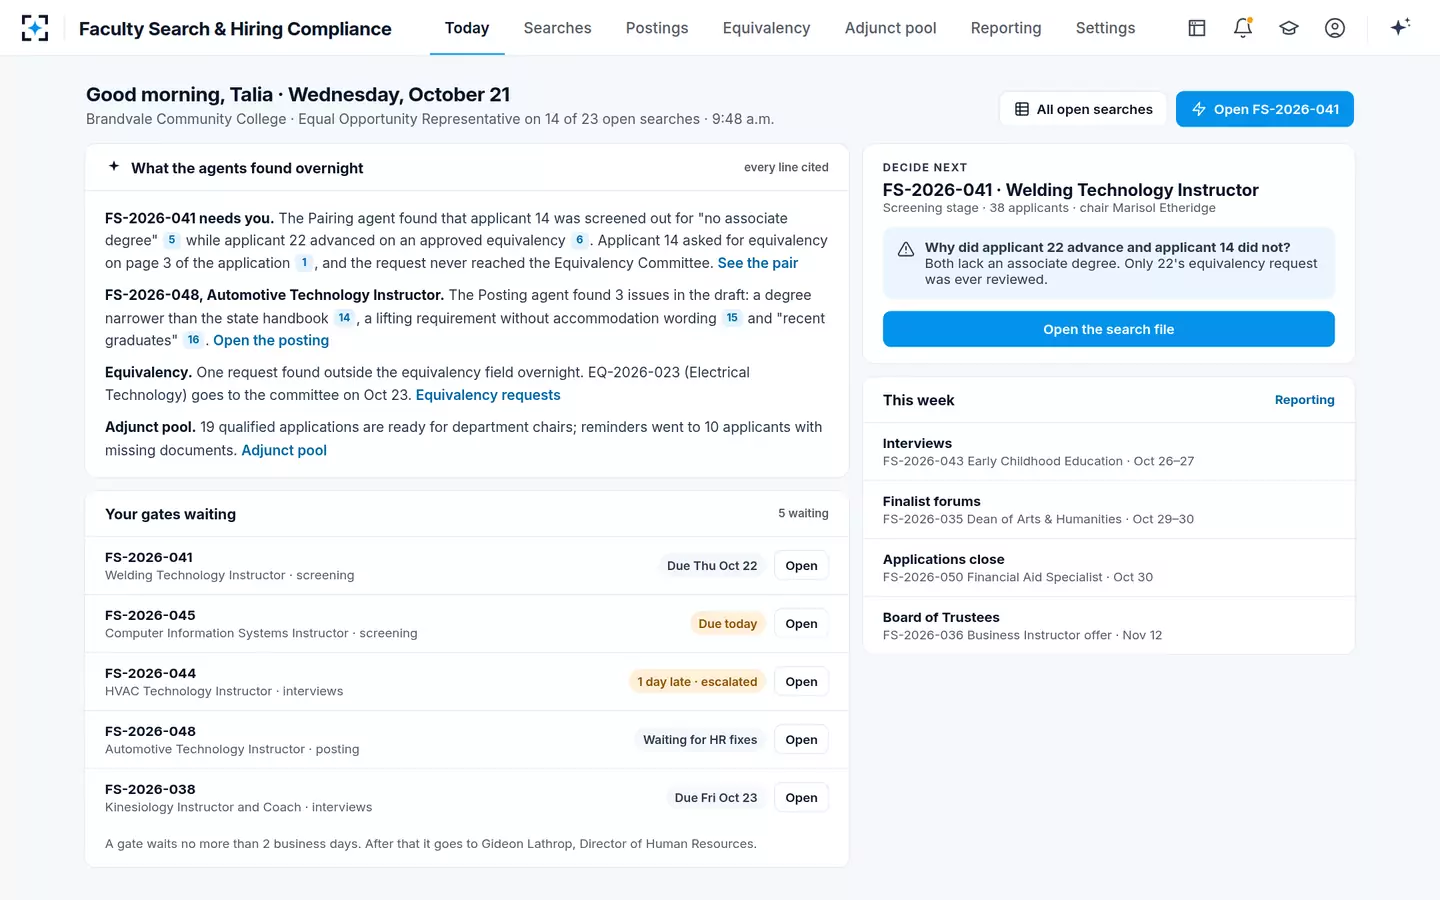Image resolution: width=1440 pixels, height=900 pixels.
Task: Open citation badge 15 after accommodation wording
Action: (x=732, y=318)
